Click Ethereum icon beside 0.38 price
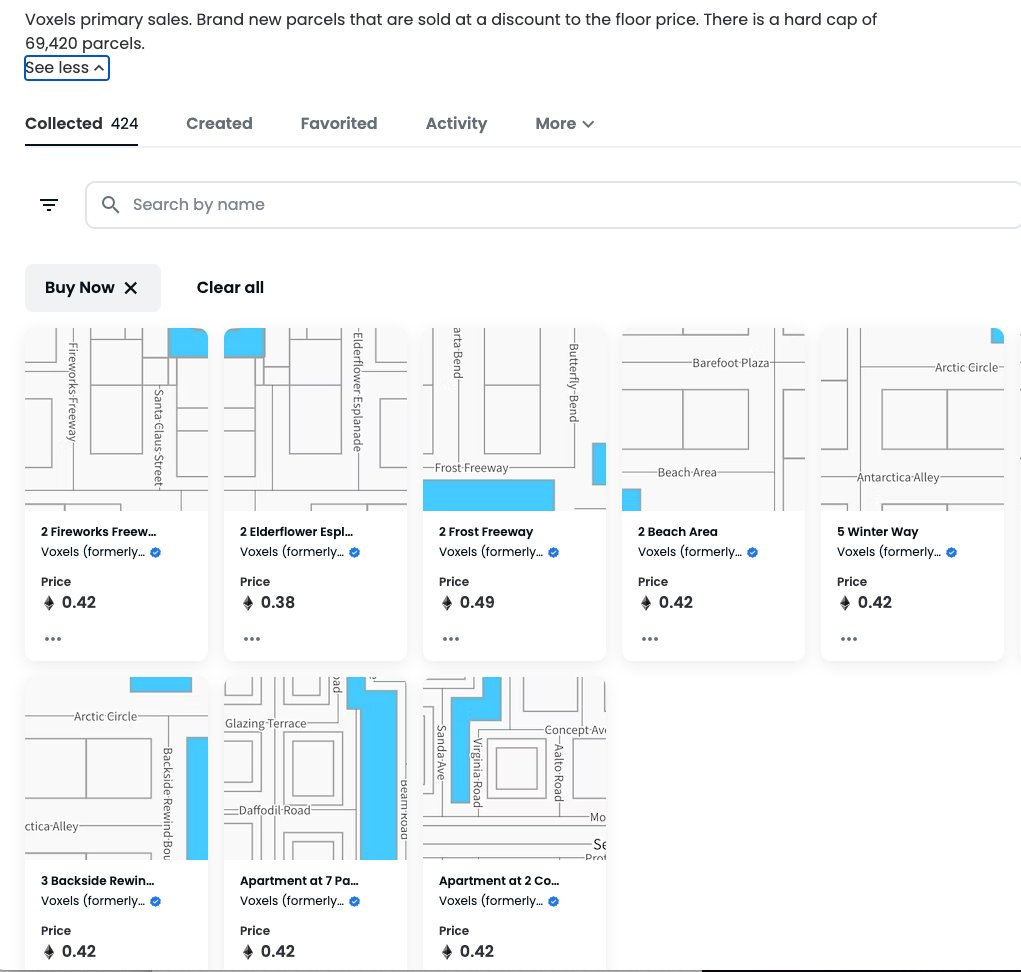1021x972 pixels. (248, 603)
